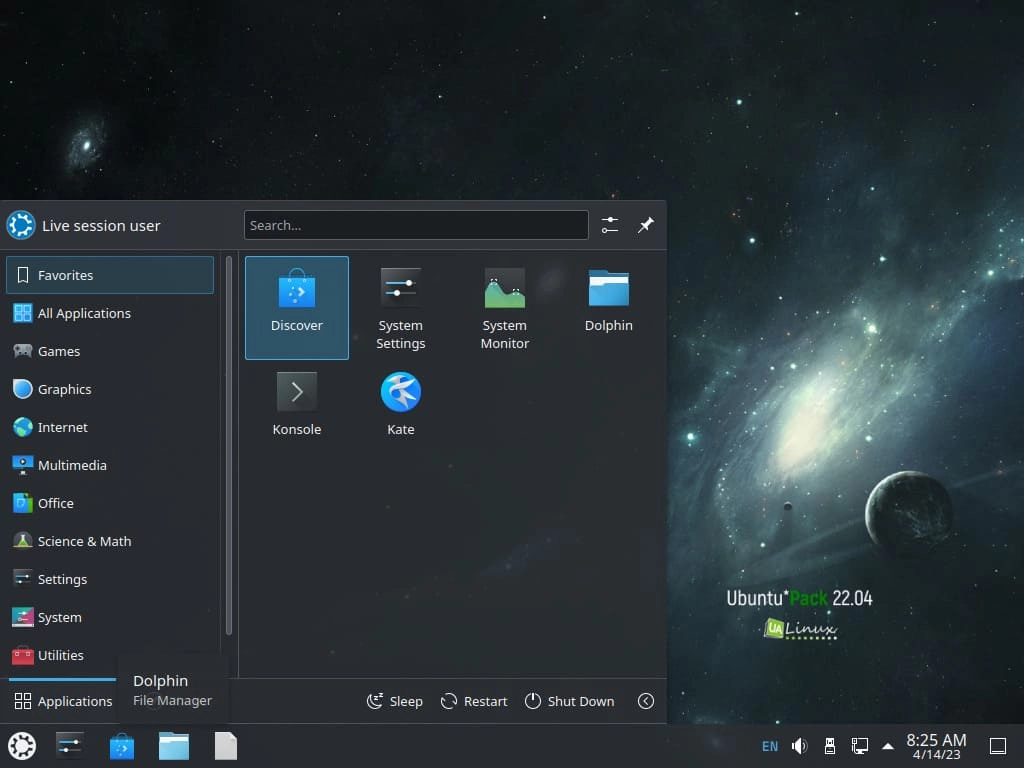The width and height of the screenshot is (1024, 768).
Task: Select the Favorites category
Action: pos(110,275)
